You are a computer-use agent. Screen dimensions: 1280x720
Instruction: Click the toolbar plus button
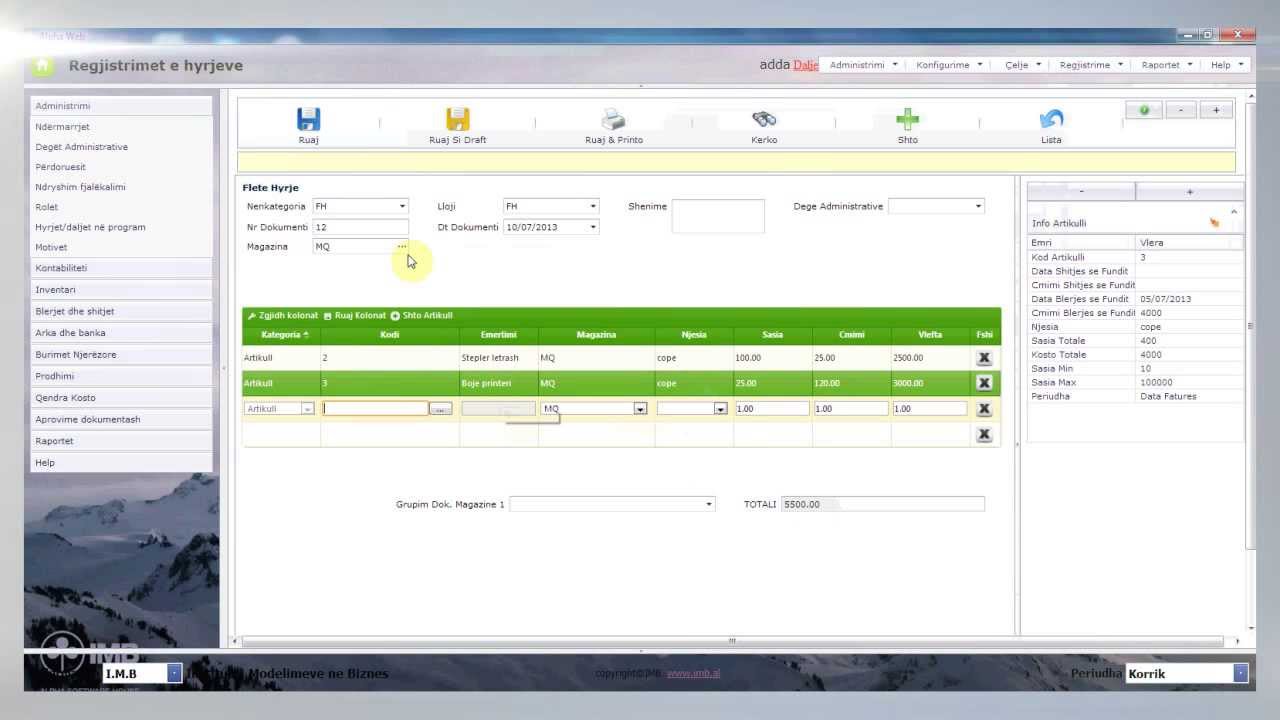1216,110
